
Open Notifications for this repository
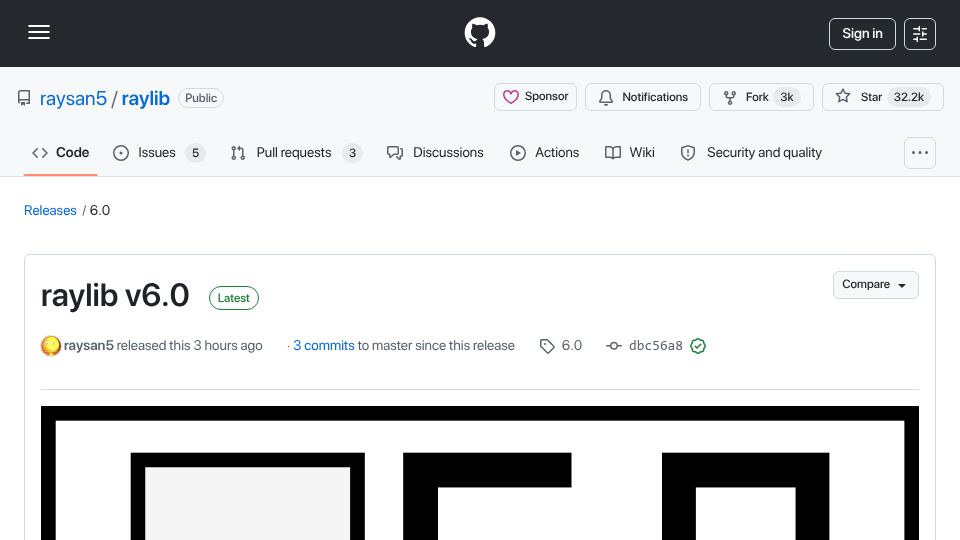pyautogui.click(x=643, y=97)
